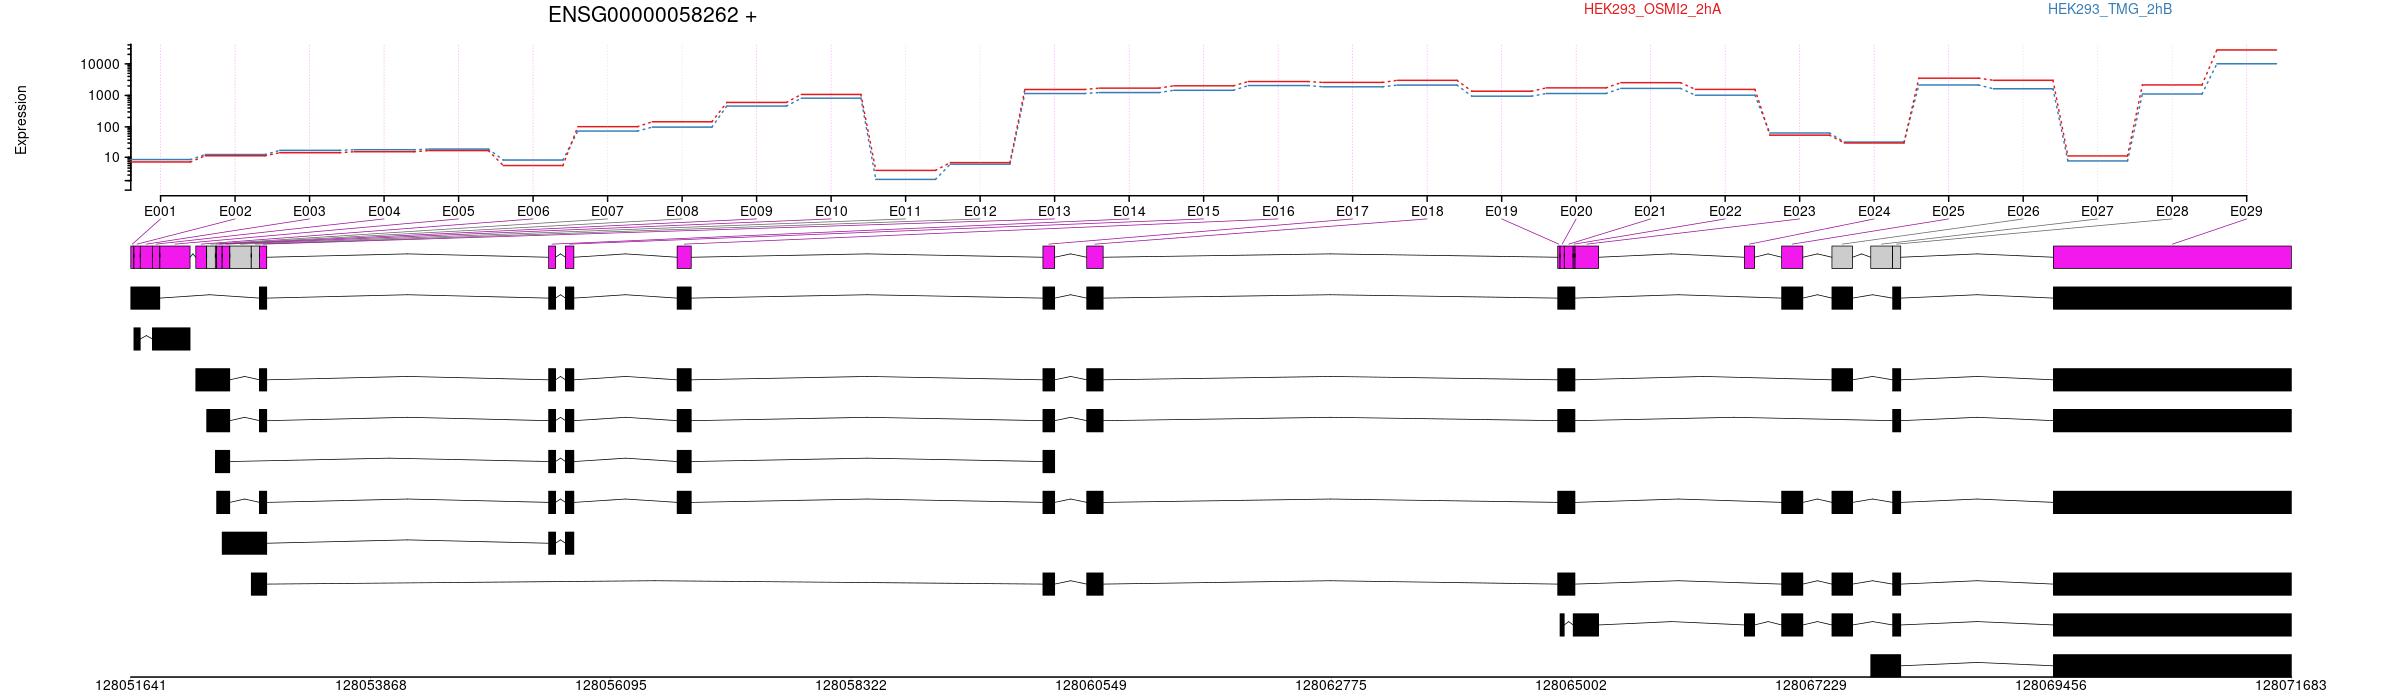Select exon label E026
This screenshot has height=700, width=2400.
(2023, 211)
